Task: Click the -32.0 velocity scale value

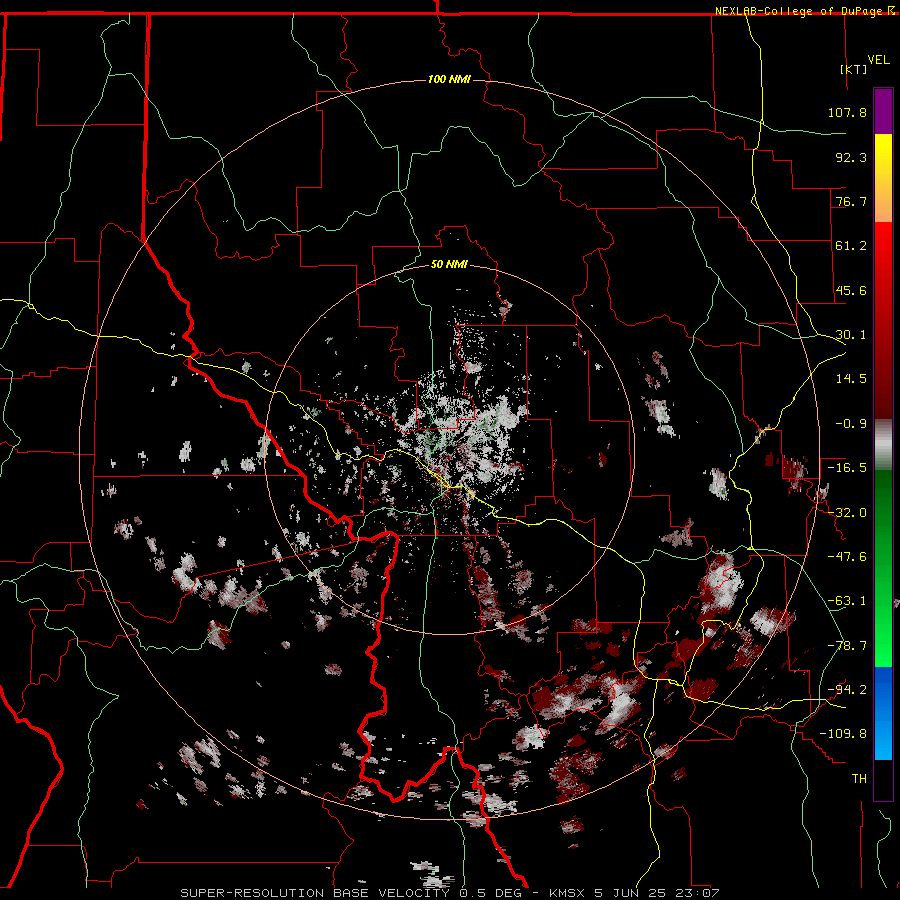Action: 847,513
